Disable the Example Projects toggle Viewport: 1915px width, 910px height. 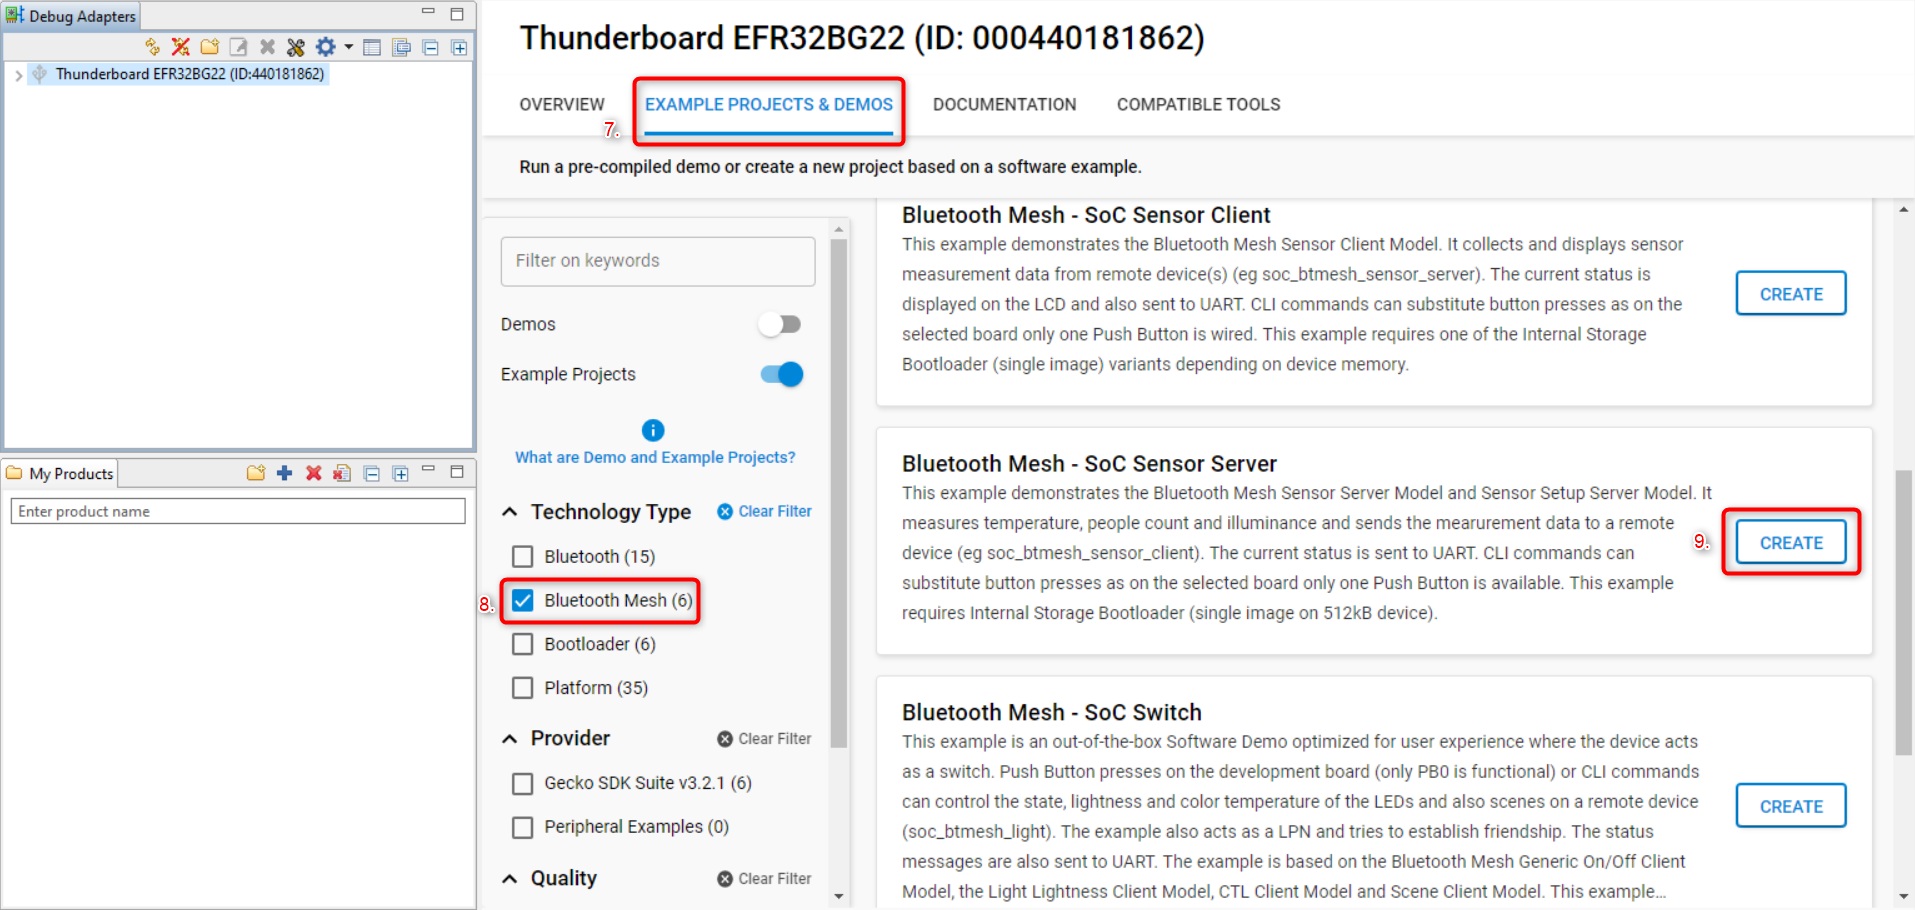[782, 374]
